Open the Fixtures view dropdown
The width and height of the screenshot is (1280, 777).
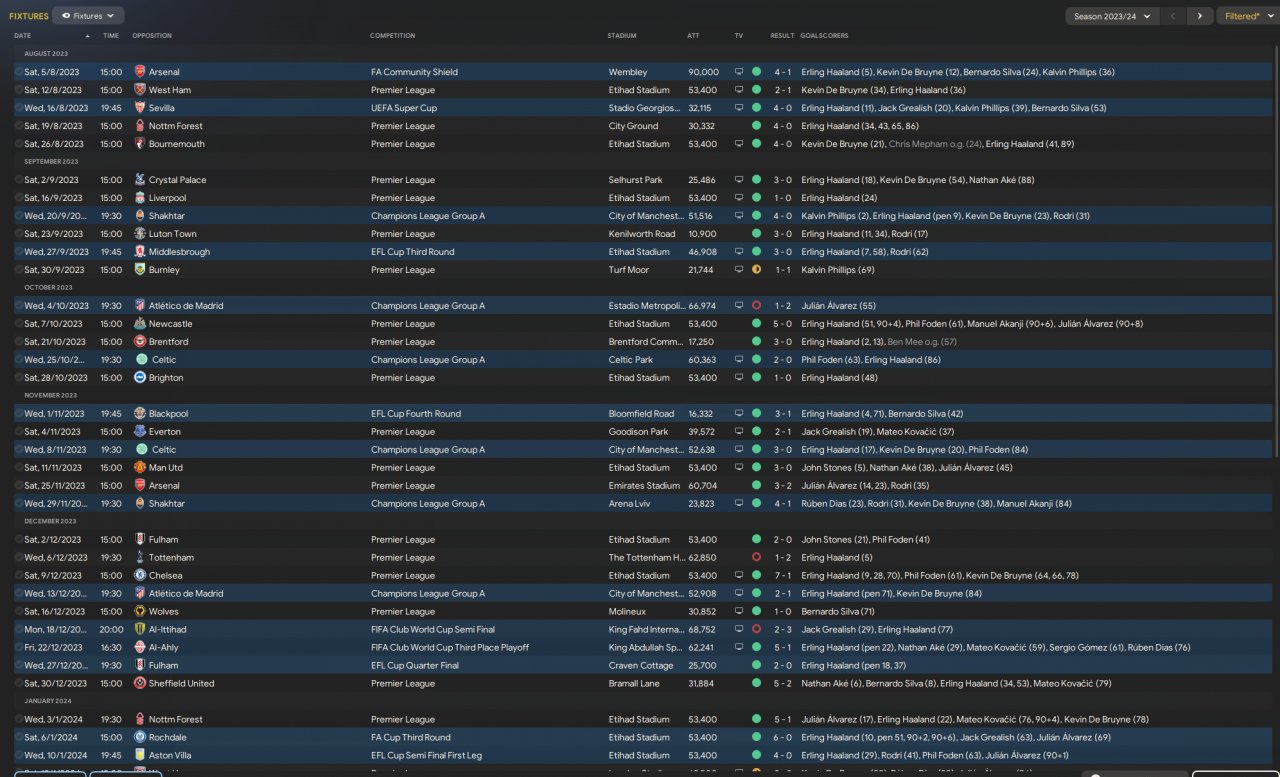click(88, 16)
